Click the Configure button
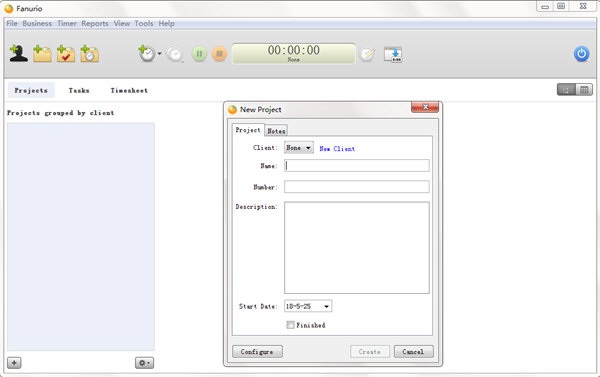Image resolution: width=600 pixels, height=377 pixels. (257, 351)
